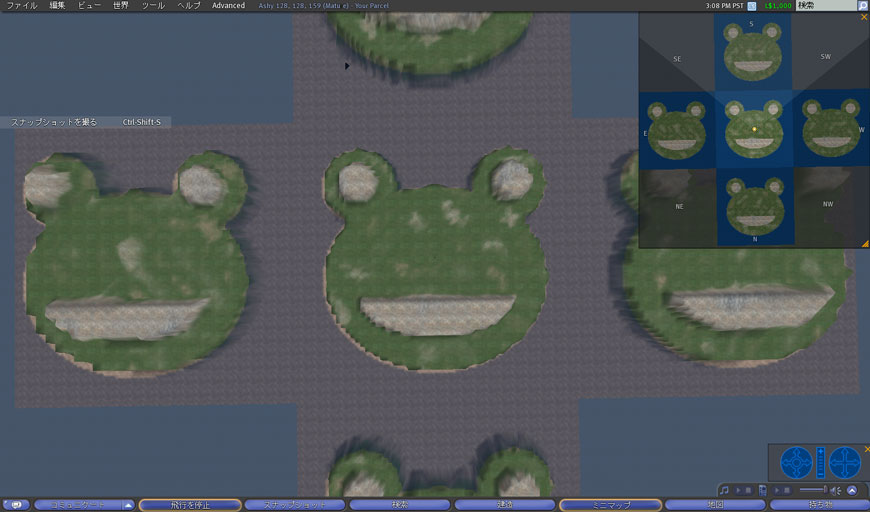The height and width of the screenshot is (512, 870).
Task: Click the スナップショット button in bottom bar
Action: point(295,505)
